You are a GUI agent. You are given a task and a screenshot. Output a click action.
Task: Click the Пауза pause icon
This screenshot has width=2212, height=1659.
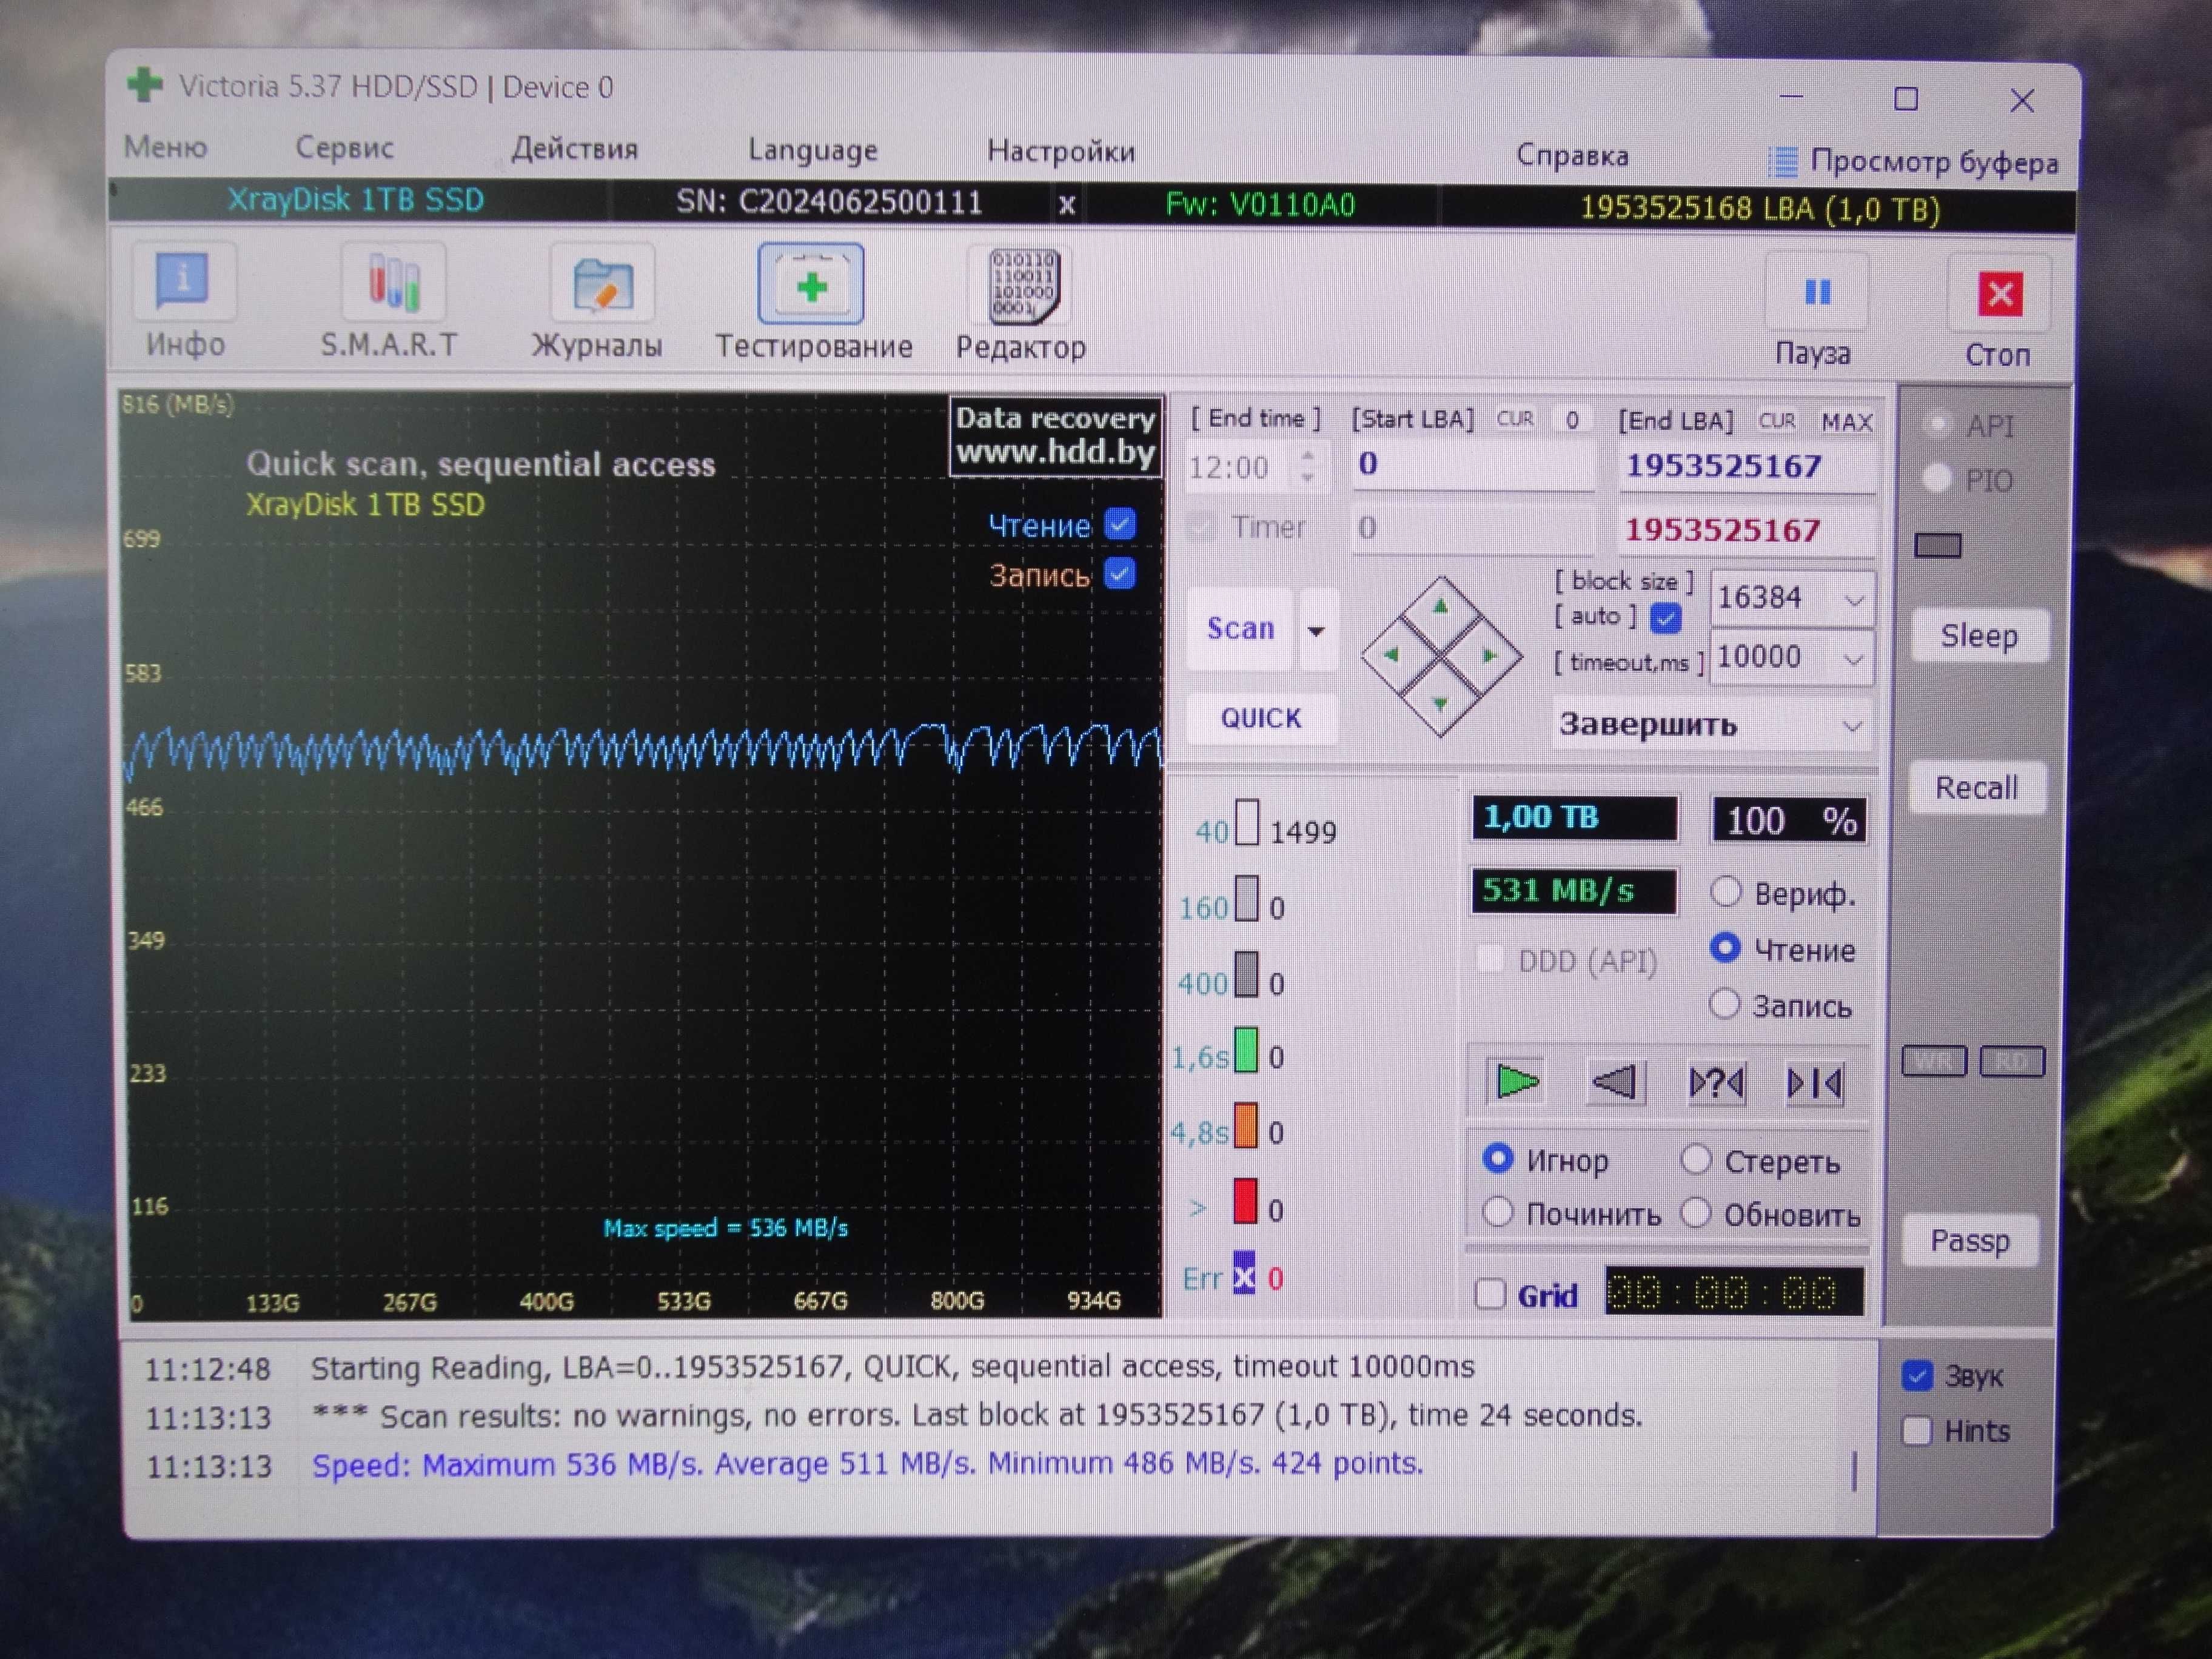[x=1816, y=293]
